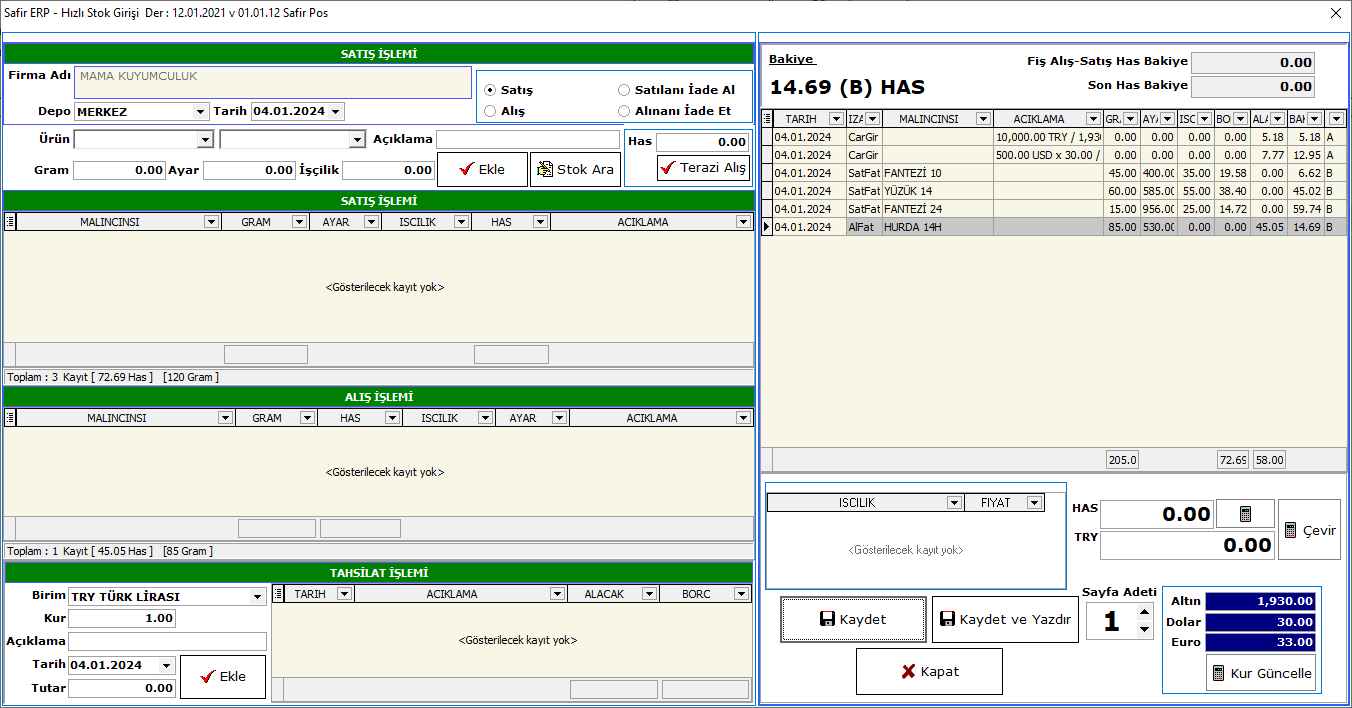Click the grid menu icon of Tahsilat table
The image size is (1352, 708).
(x=278, y=594)
